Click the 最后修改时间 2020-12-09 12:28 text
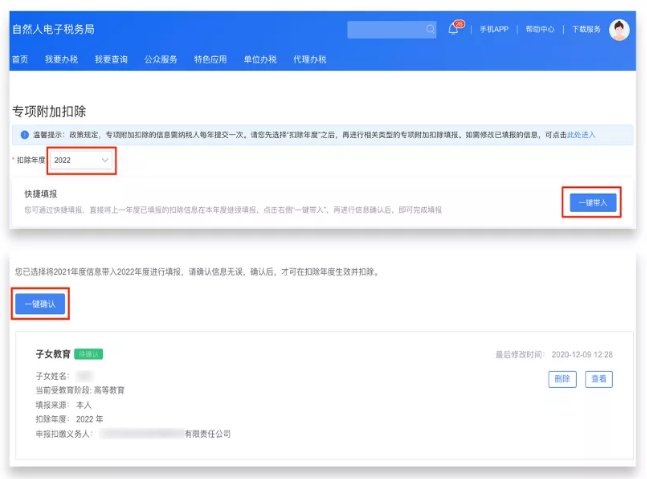Image resolution: width=647 pixels, height=479 pixels. click(554, 355)
